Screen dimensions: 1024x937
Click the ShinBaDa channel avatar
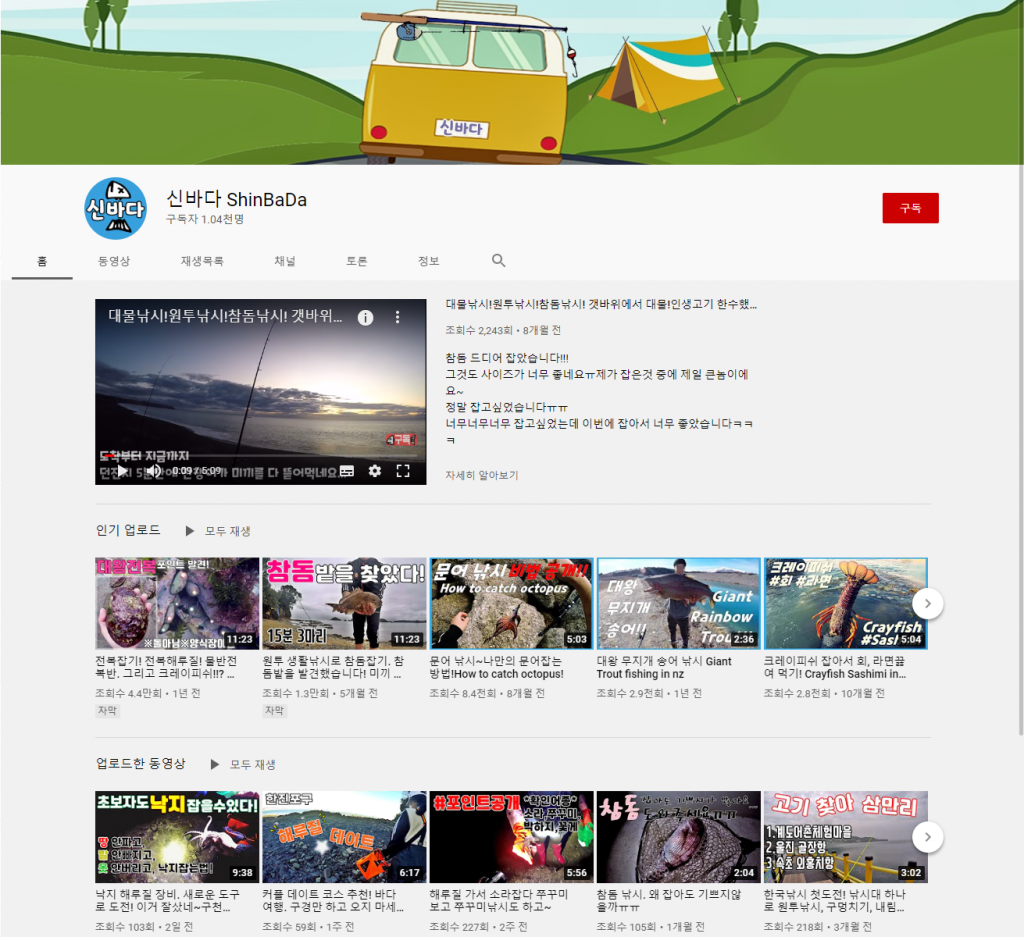point(115,208)
